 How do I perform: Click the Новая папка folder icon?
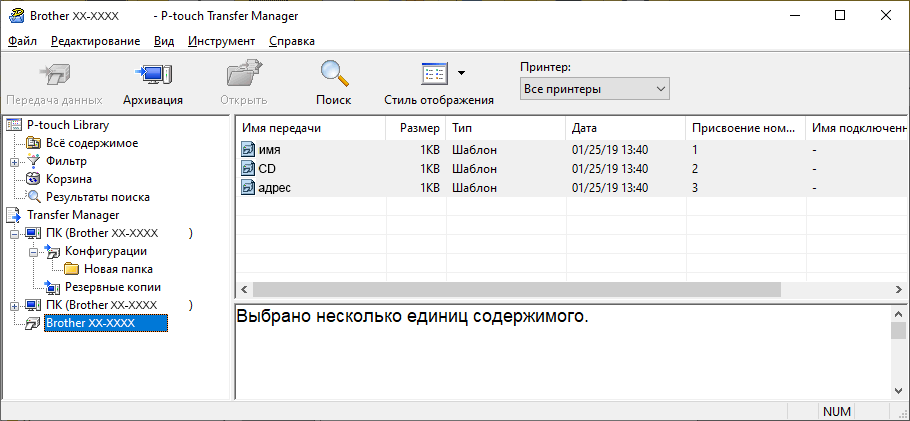tap(71, 269)
